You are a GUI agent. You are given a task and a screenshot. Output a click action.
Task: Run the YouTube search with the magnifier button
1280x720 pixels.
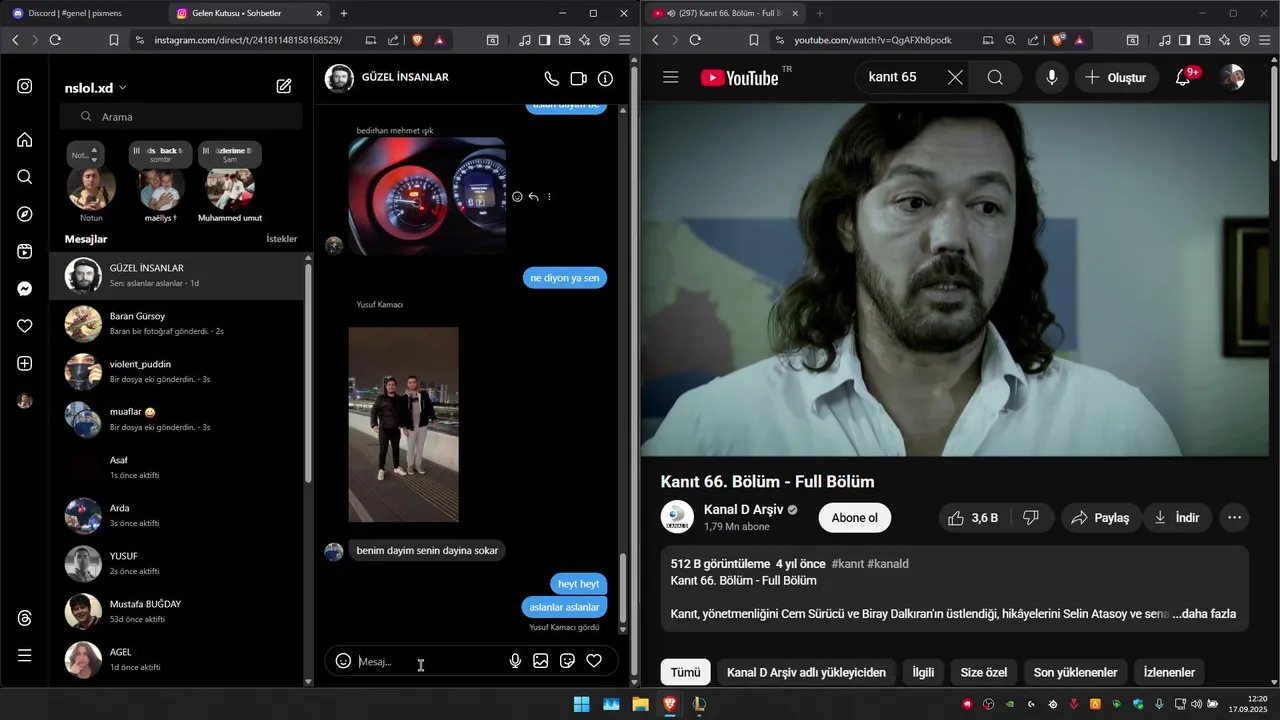coord(995,77)
